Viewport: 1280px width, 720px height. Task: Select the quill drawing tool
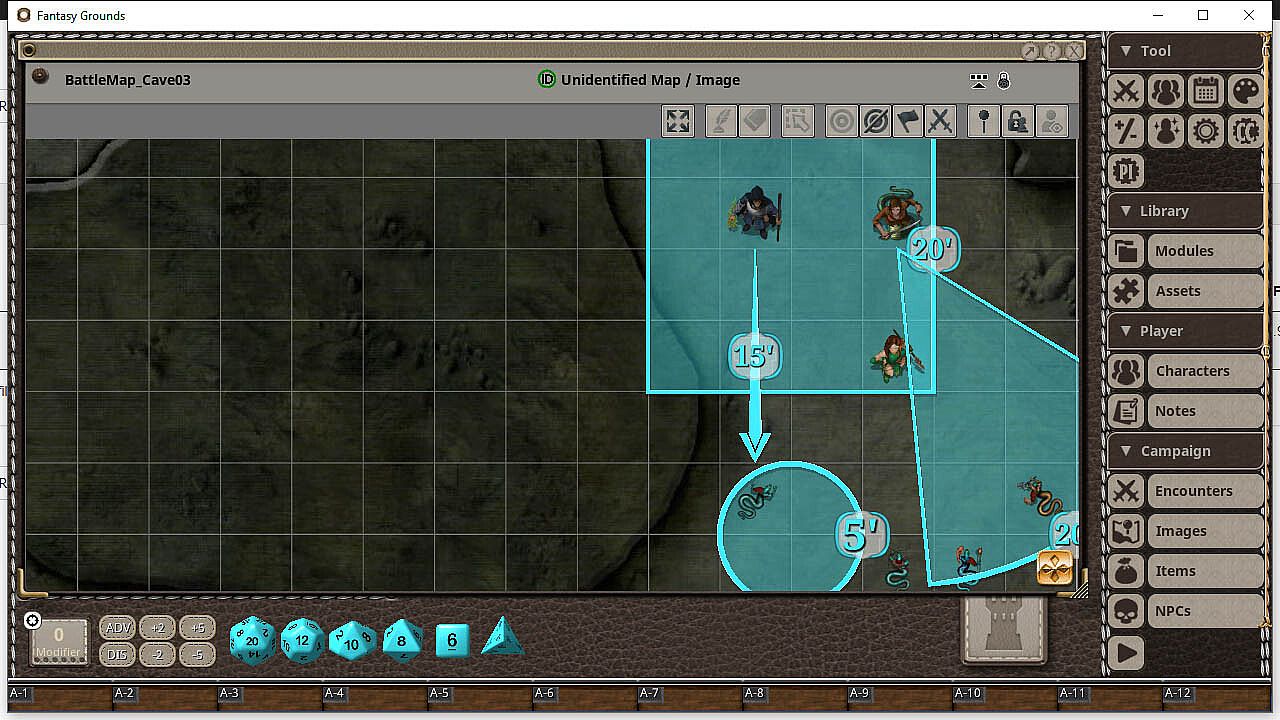[721, 121]
